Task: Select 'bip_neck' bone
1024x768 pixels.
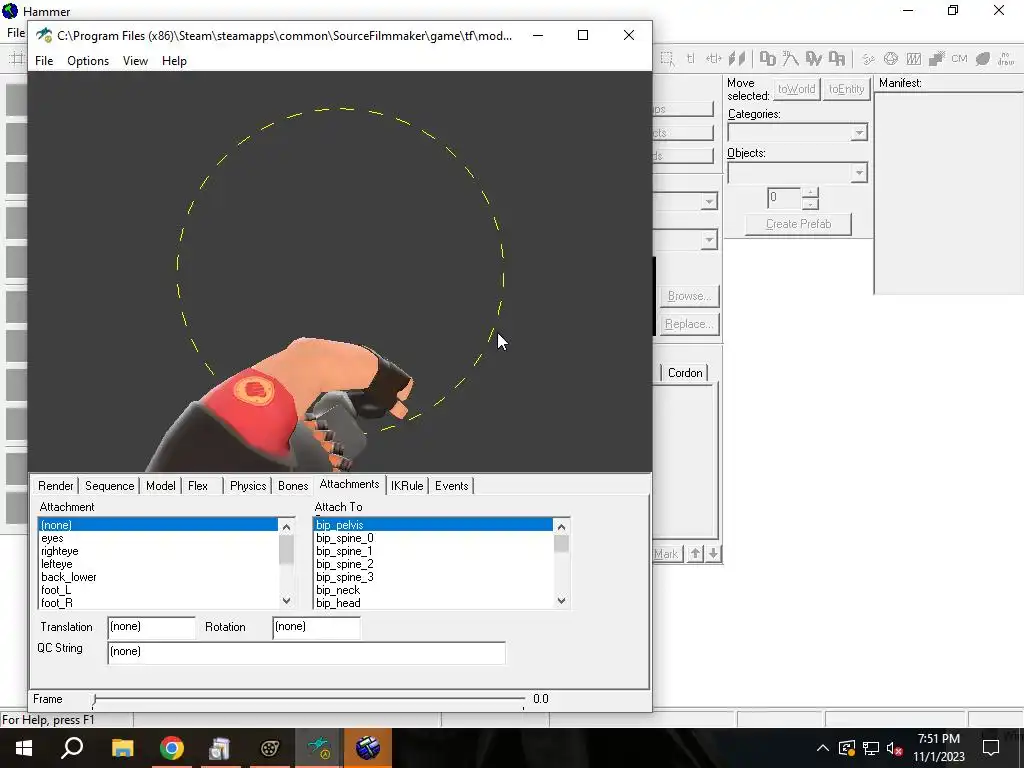Action: click(x=434, y=590)
